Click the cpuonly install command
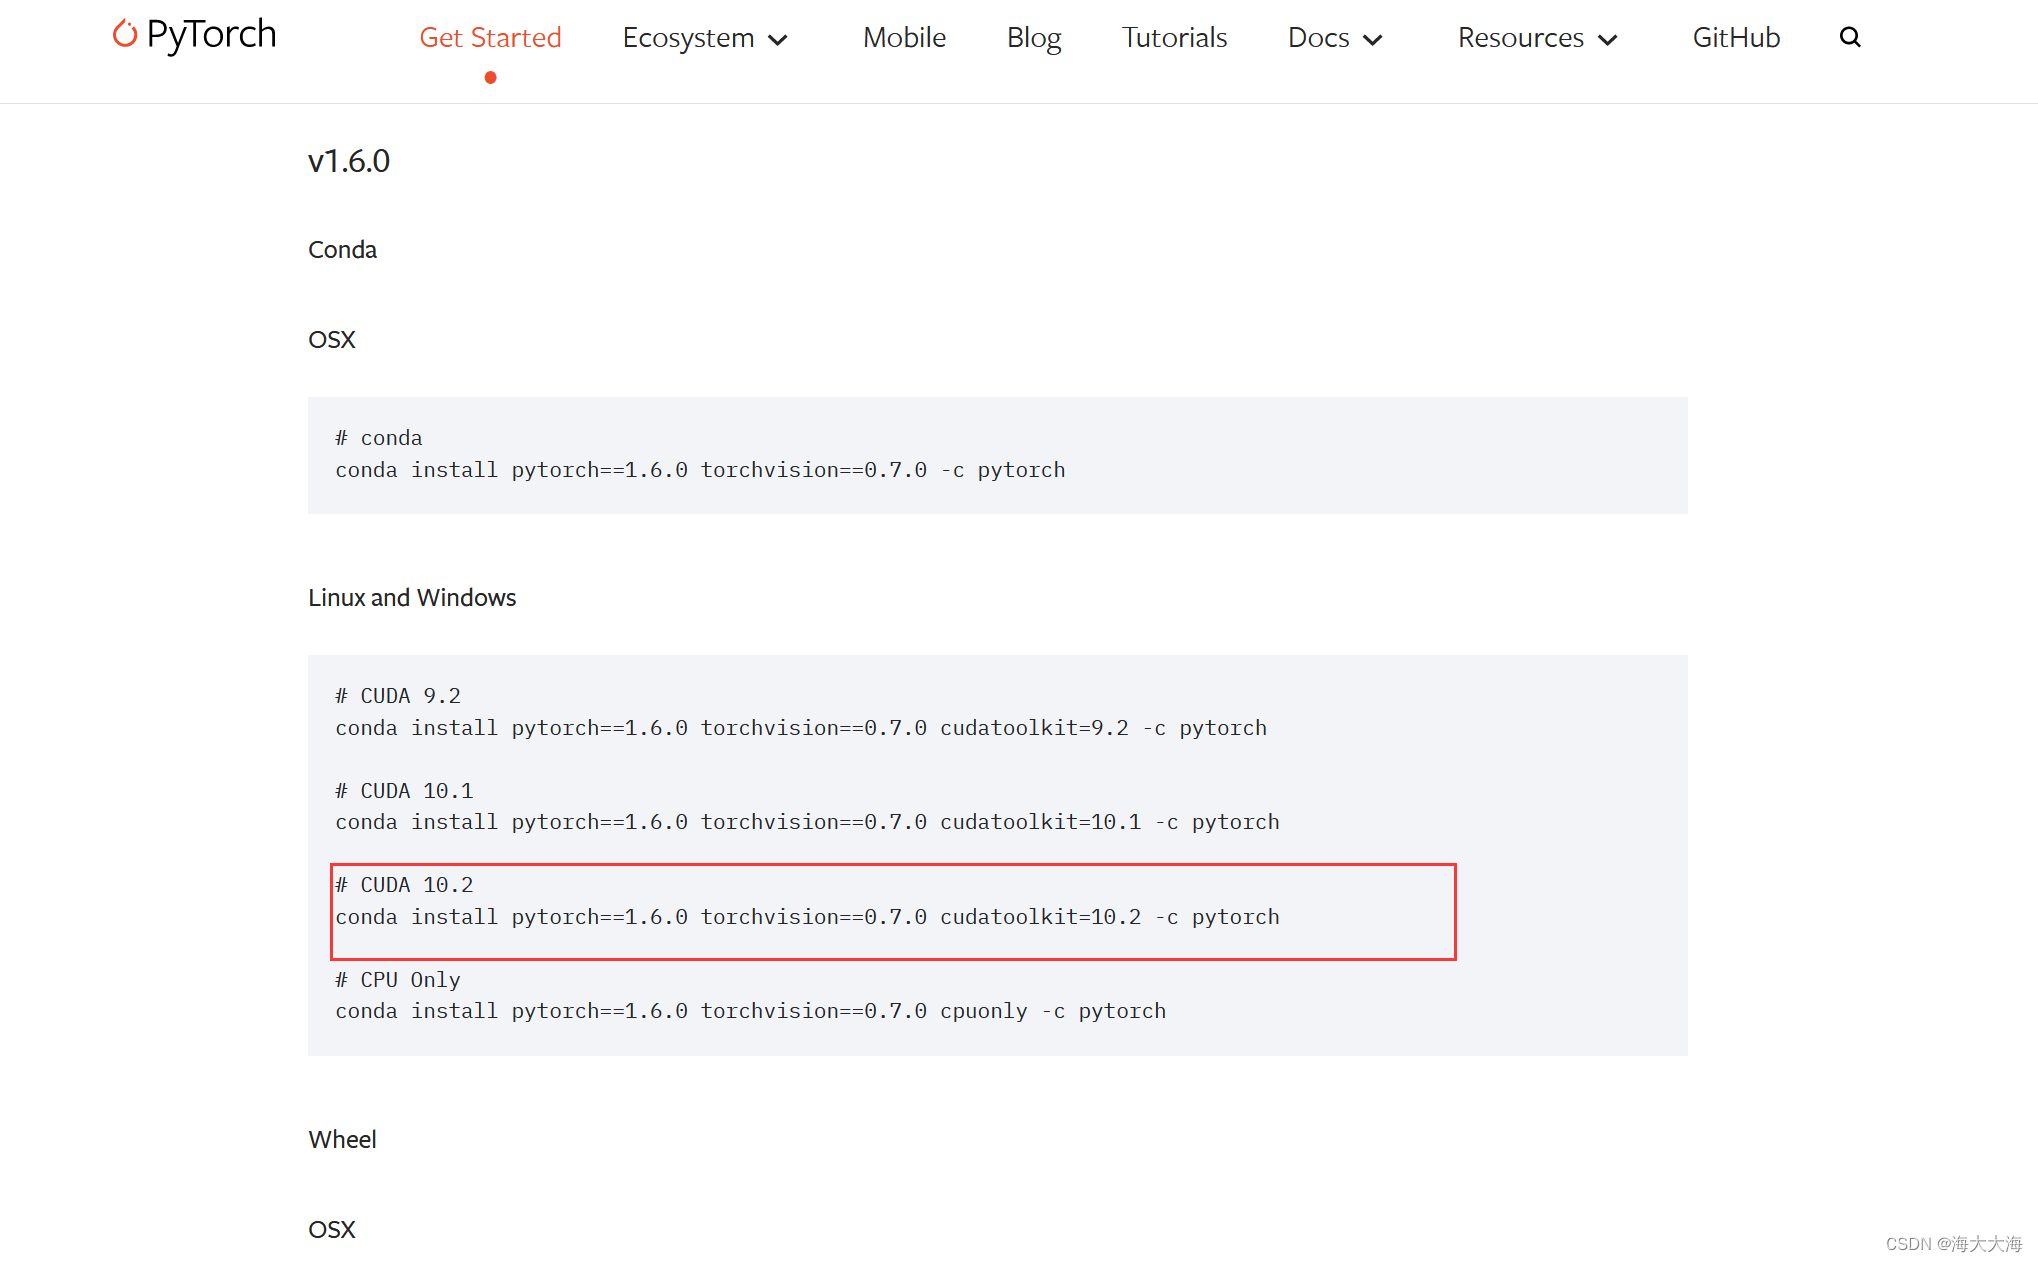The image size is (2038, 1262). (750, 1011)
